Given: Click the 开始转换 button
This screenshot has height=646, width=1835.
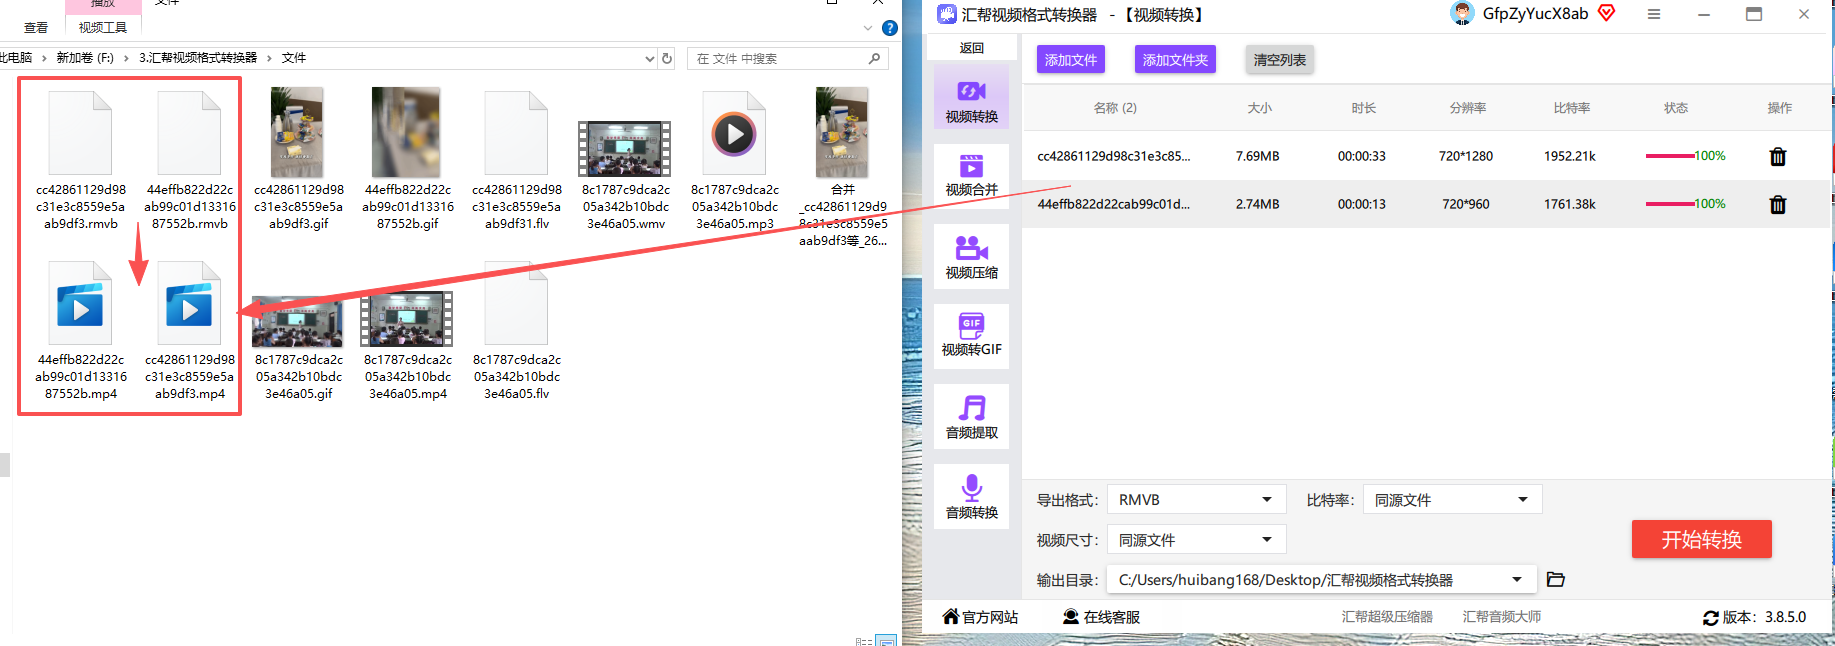Looking at the screenshot, I should click(1701, 539).
